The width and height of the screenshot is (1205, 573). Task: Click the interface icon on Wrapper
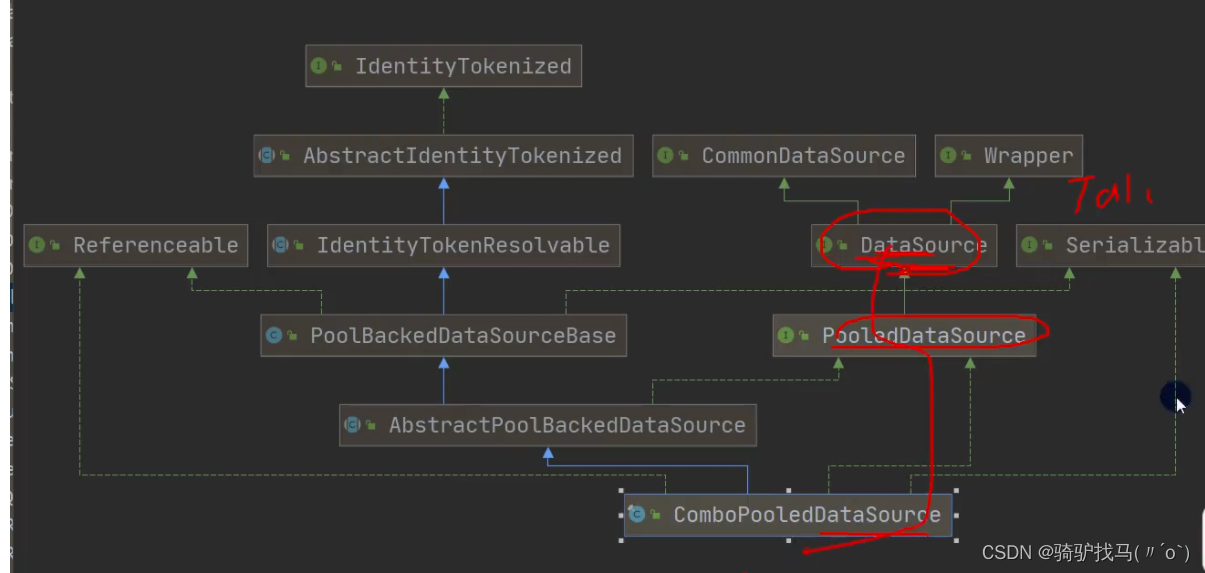(x=949, y=156)
